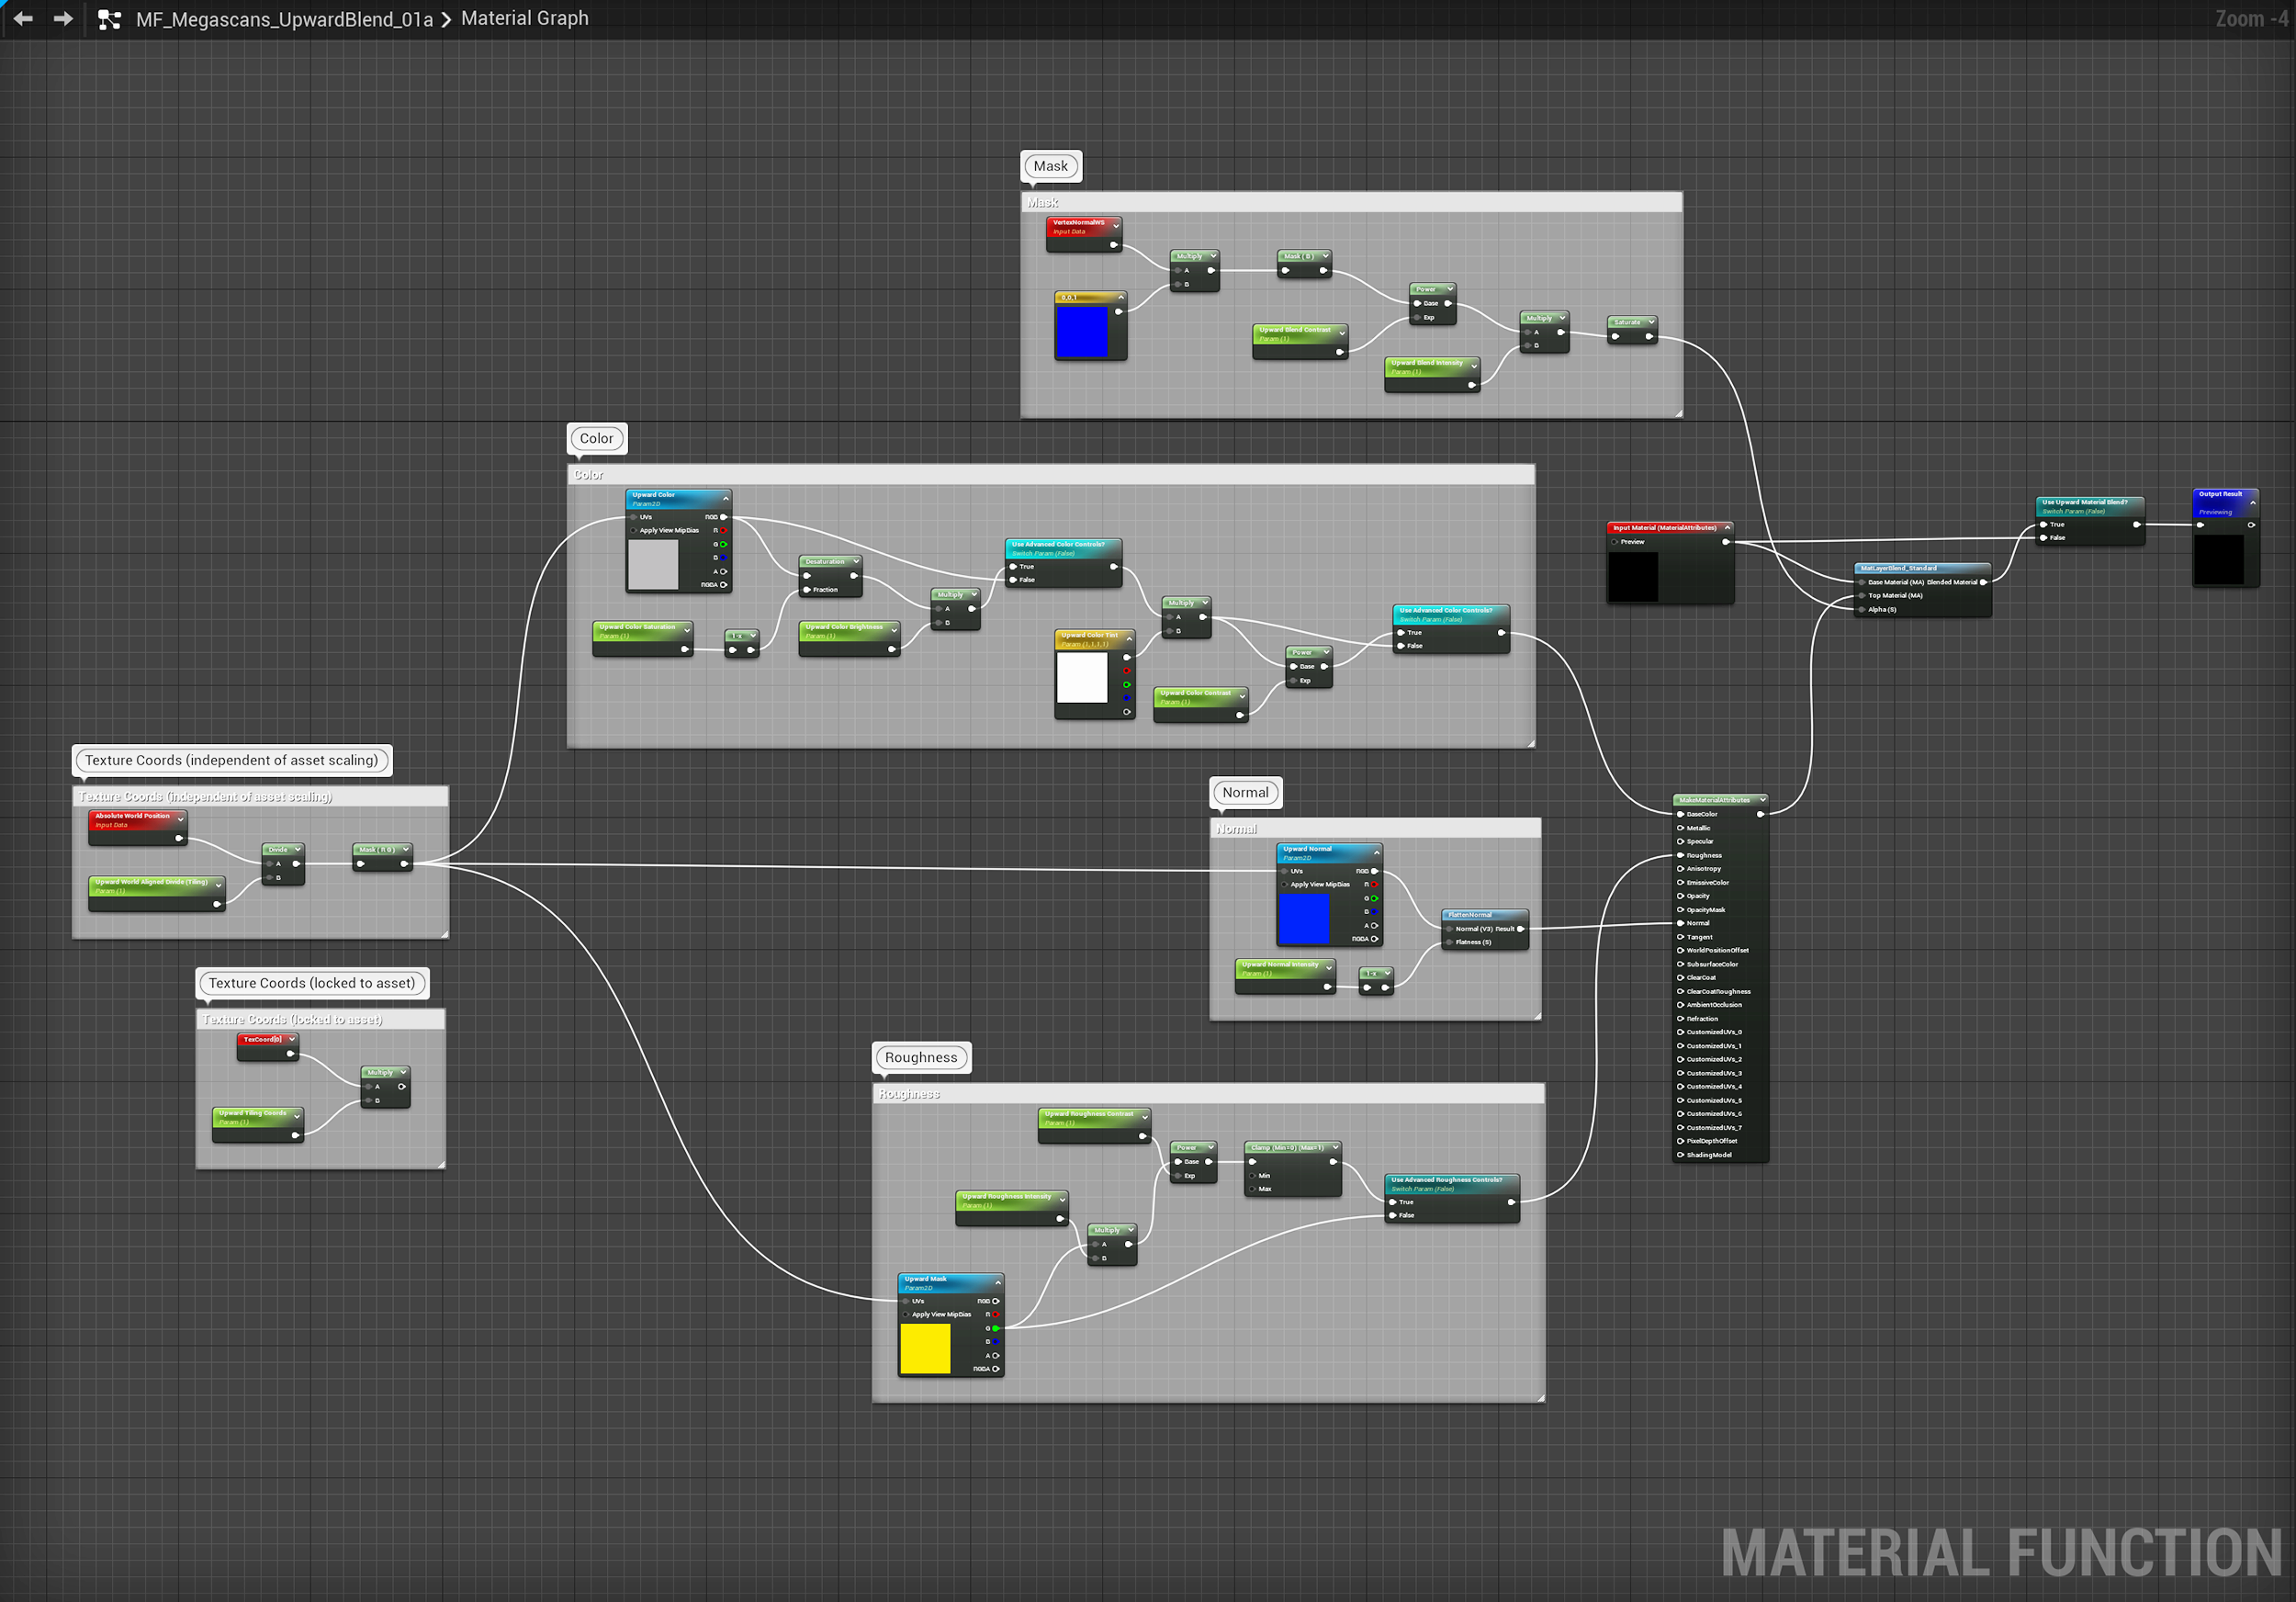
Task: Click the red R pin on Upward Normal
Action: (x=1374, y=885)
